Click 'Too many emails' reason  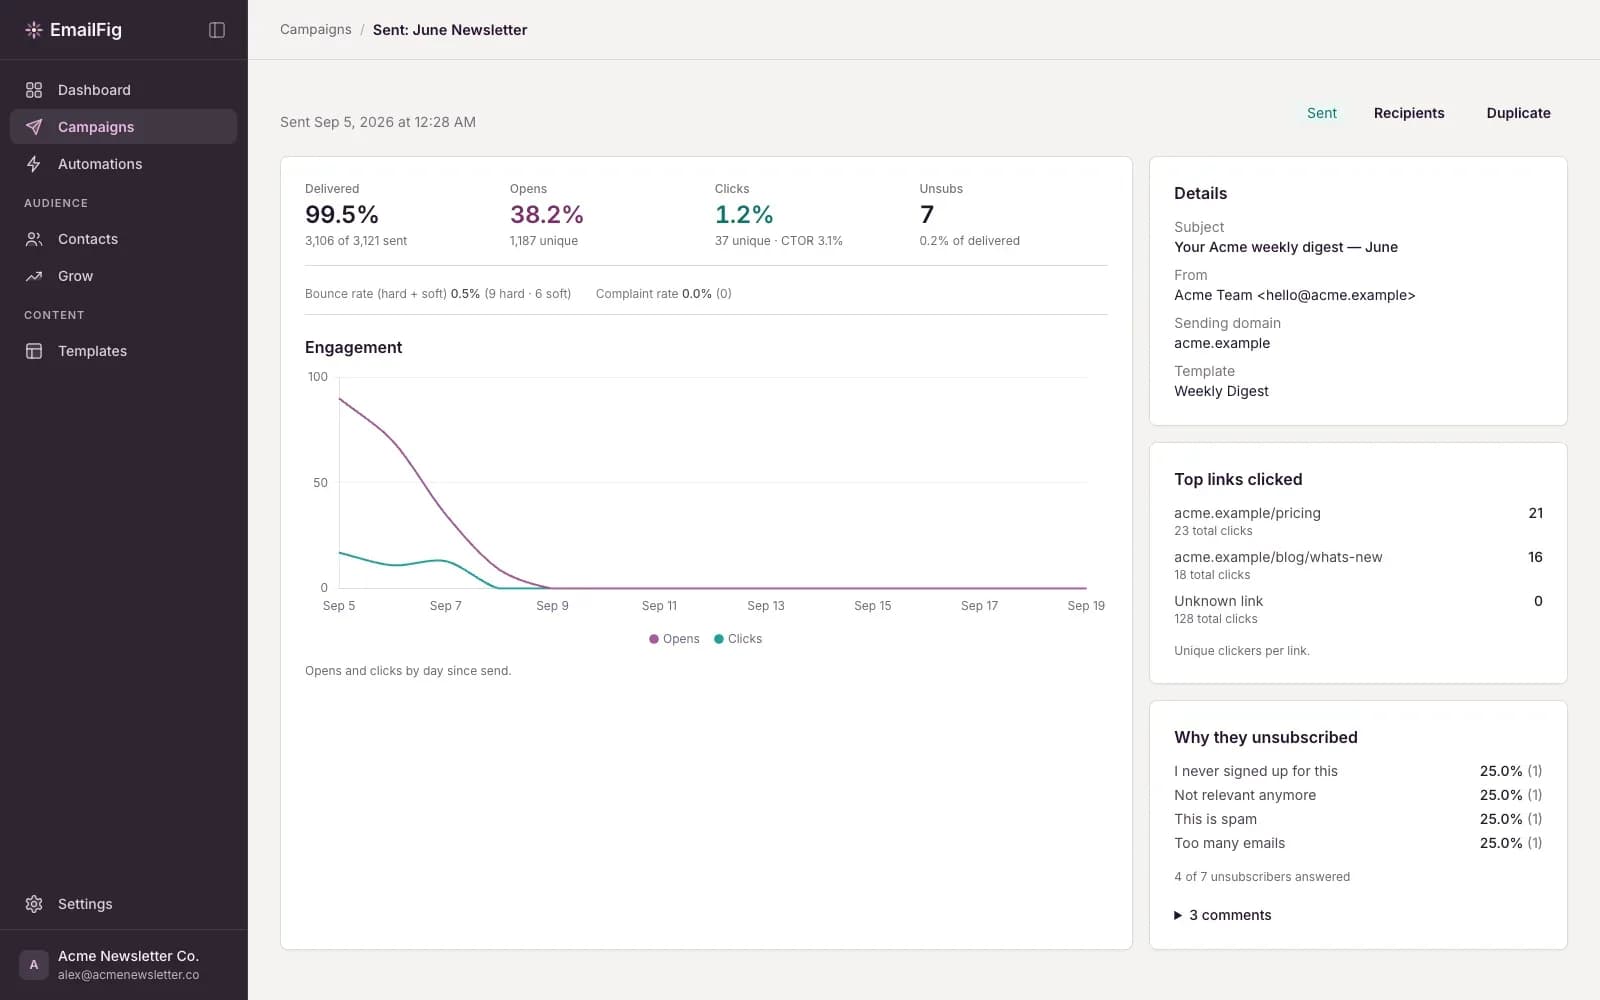pos(1230,843)
